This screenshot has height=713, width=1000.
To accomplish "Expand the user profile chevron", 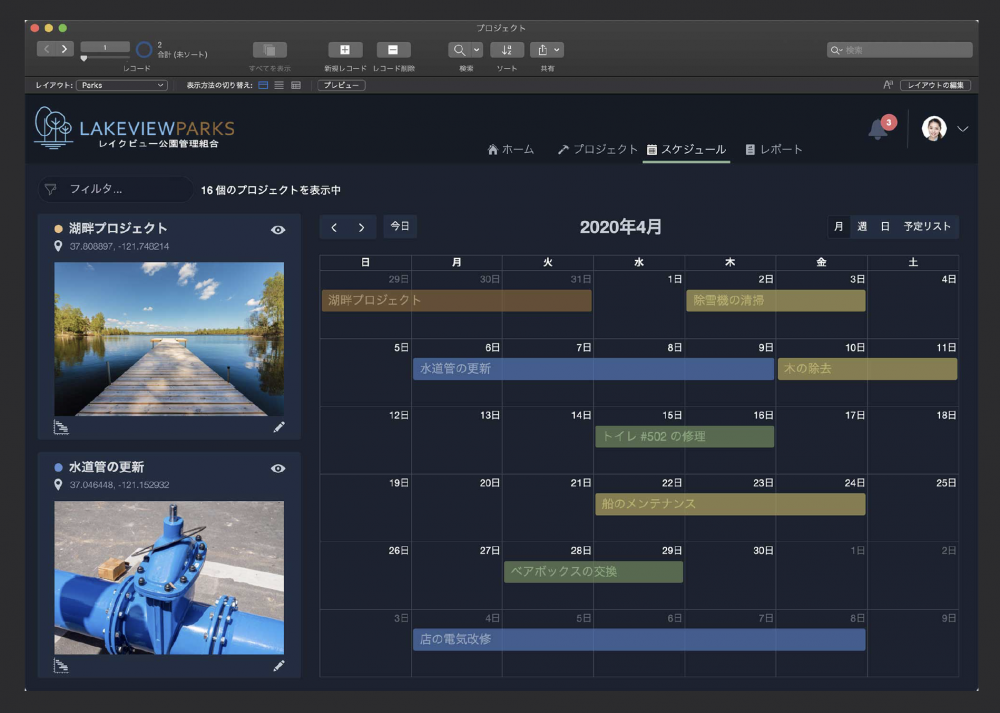I will 963,129.
